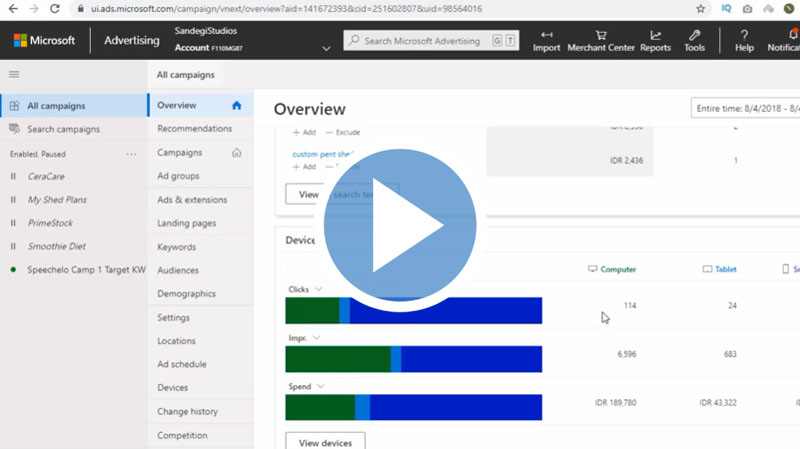The height and width of the screenshot is (449, 800).
Task: Click the View search terms button
Action: 342,194
